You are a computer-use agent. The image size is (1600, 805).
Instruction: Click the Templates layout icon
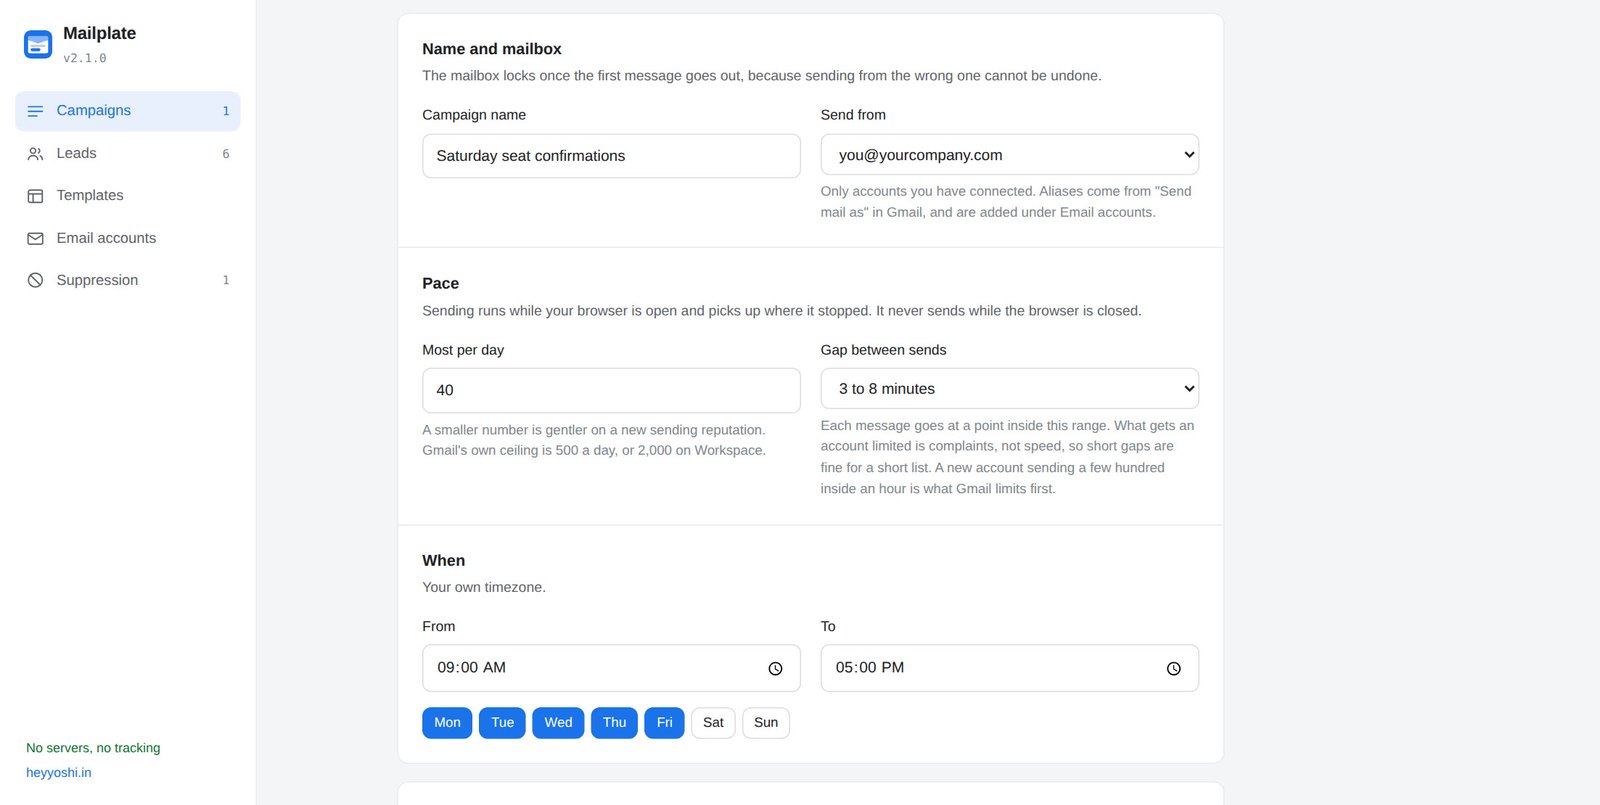(35, 196)
